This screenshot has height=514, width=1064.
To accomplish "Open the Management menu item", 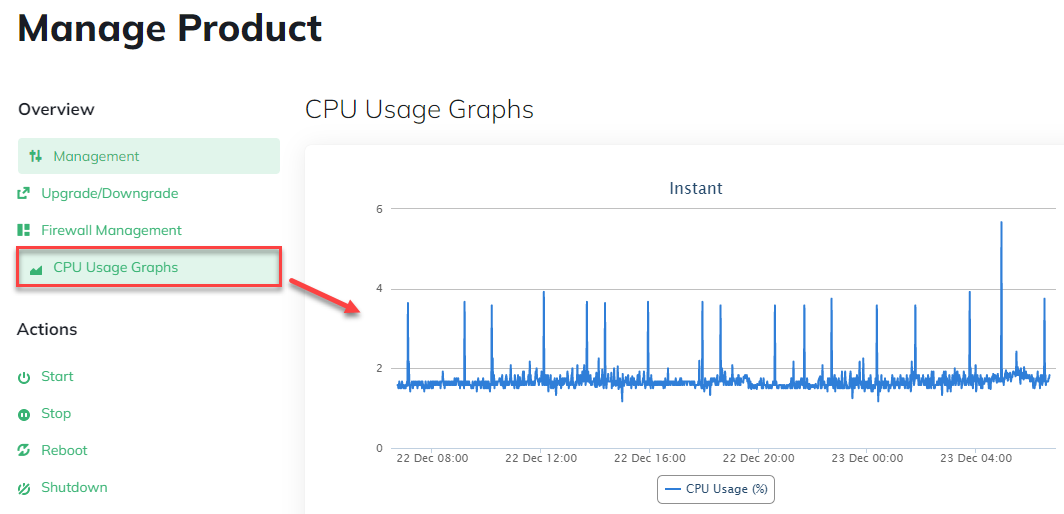I will click(96, 156).
